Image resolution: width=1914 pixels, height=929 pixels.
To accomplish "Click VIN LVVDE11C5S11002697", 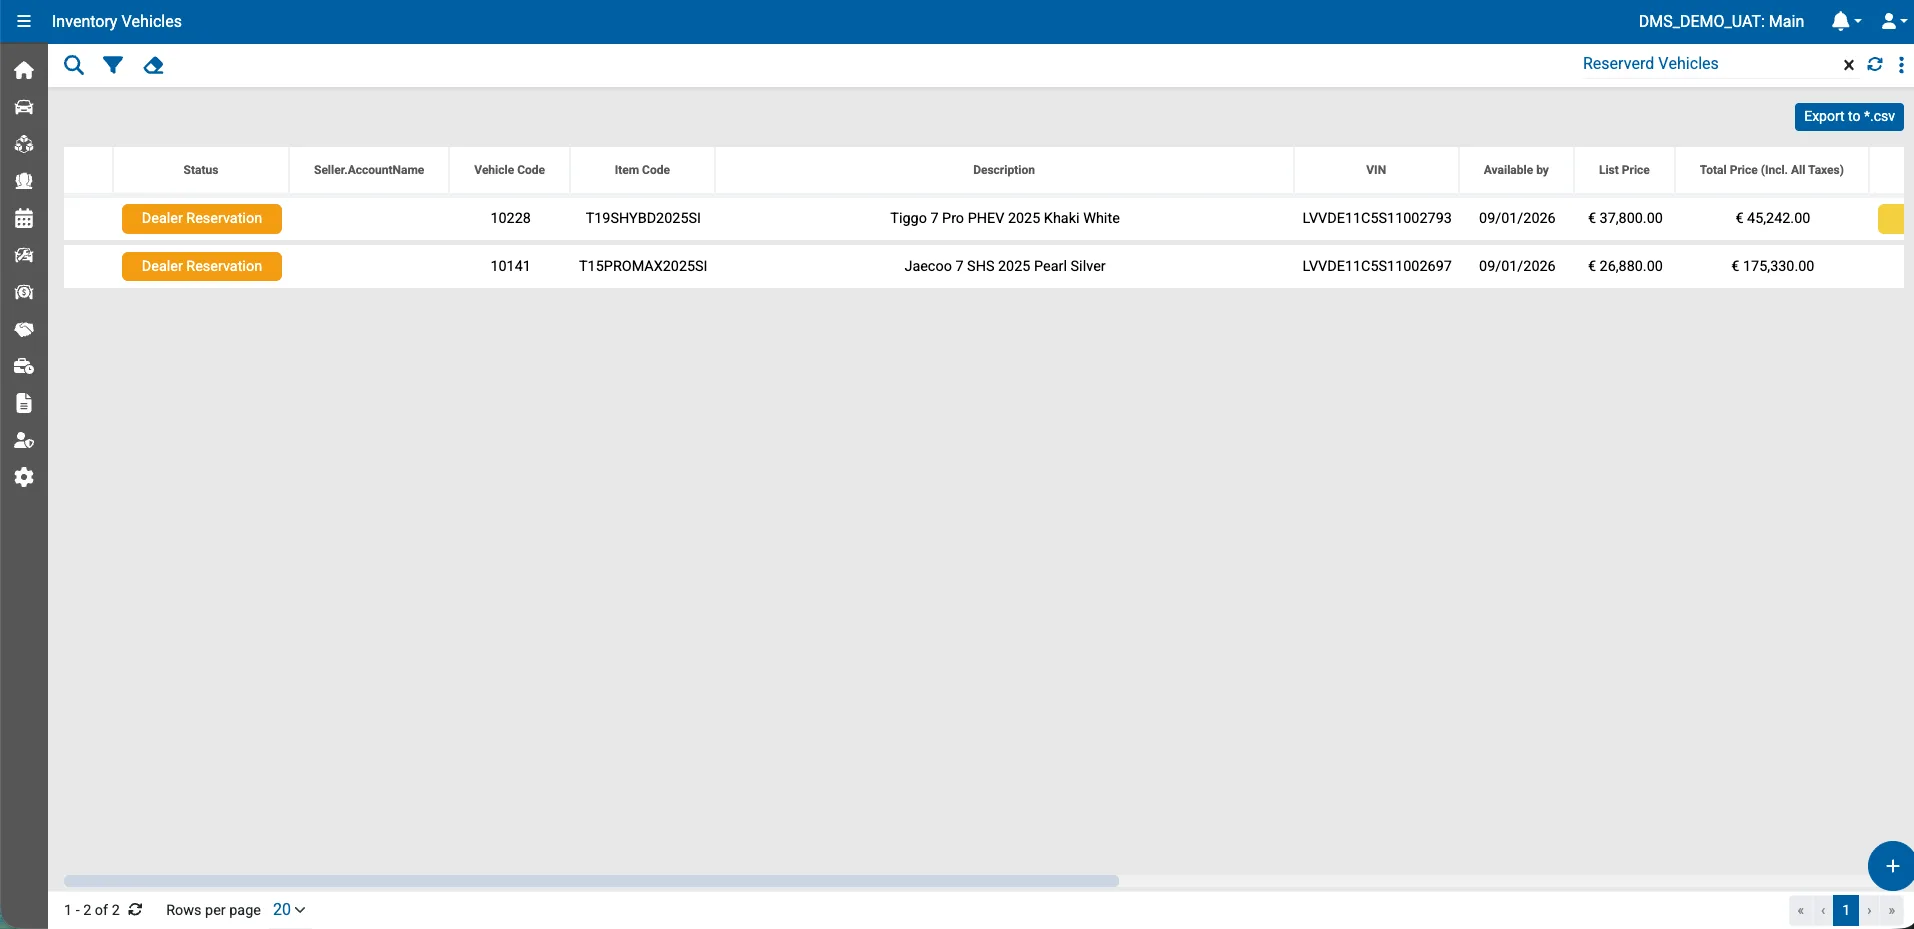I will tap(1377, 266).
